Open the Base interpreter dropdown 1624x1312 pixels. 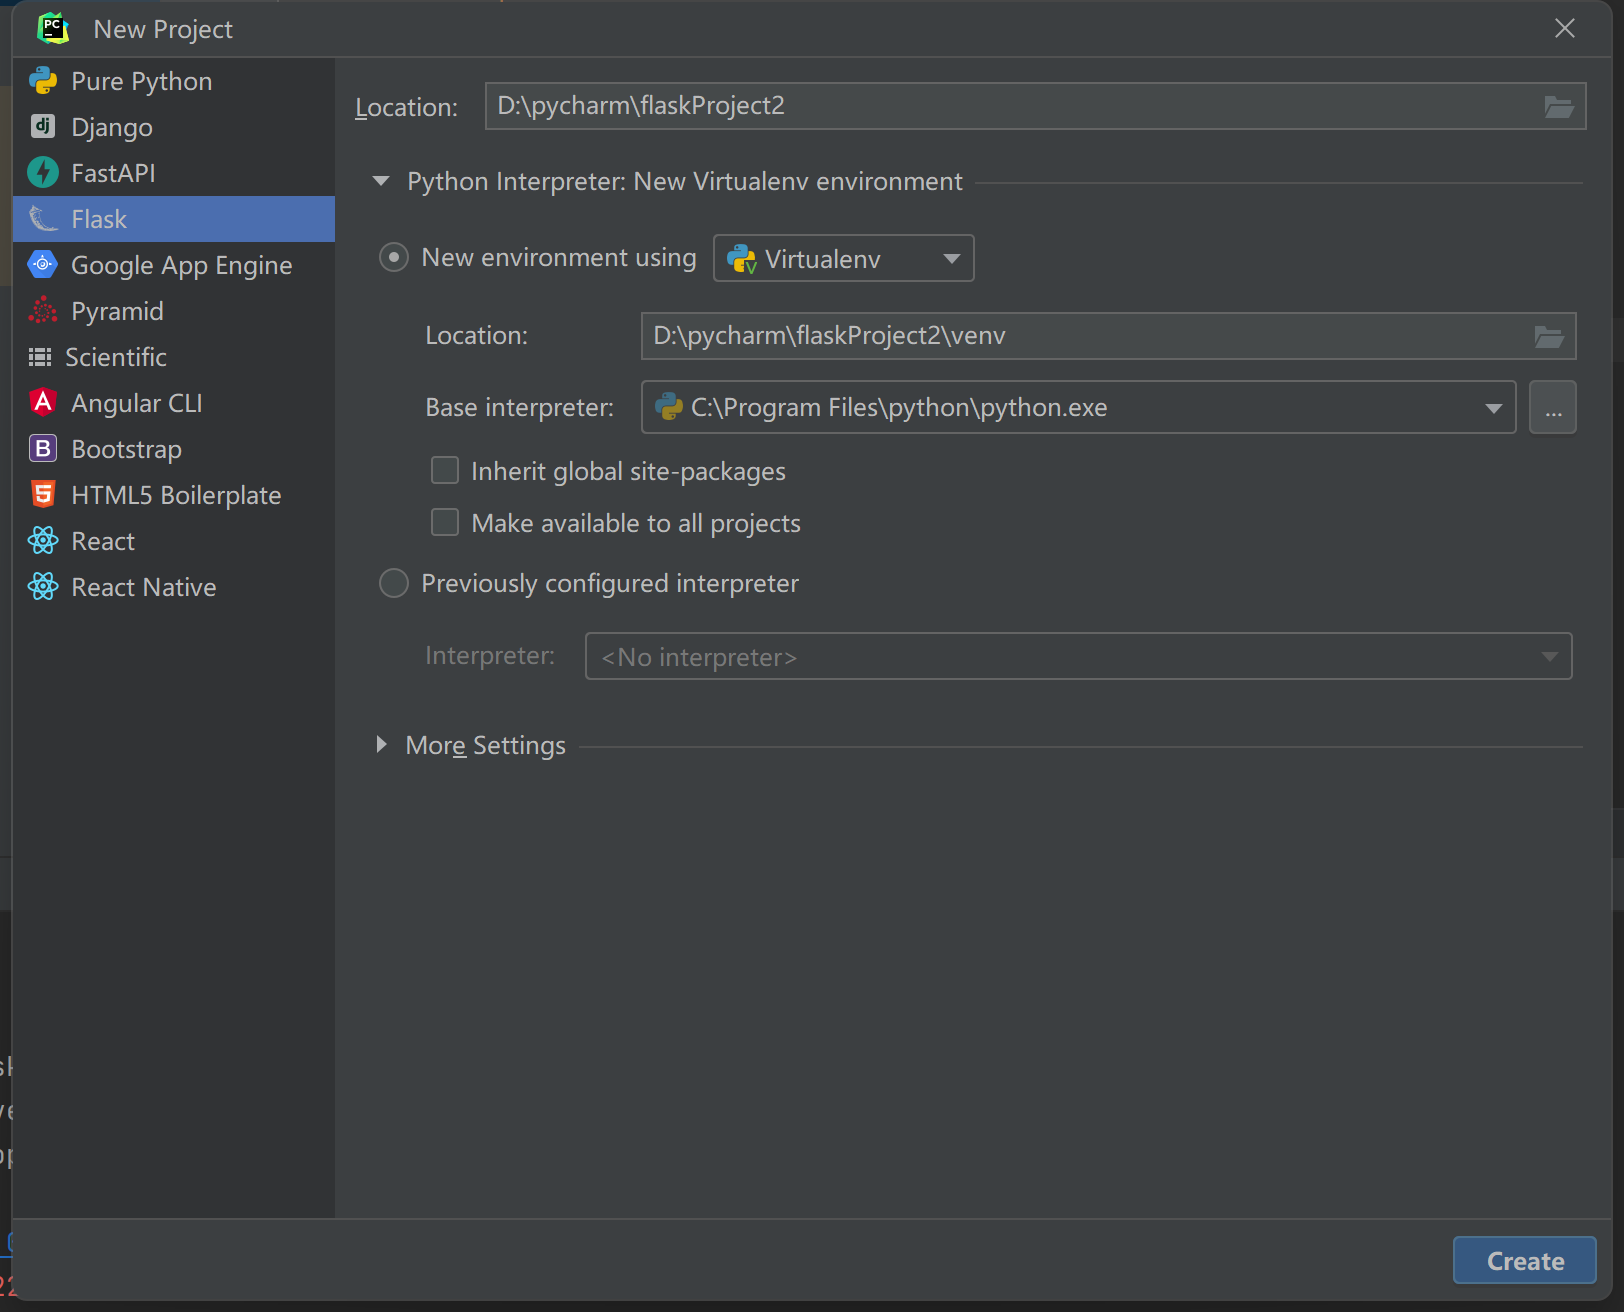(1078, 407)
